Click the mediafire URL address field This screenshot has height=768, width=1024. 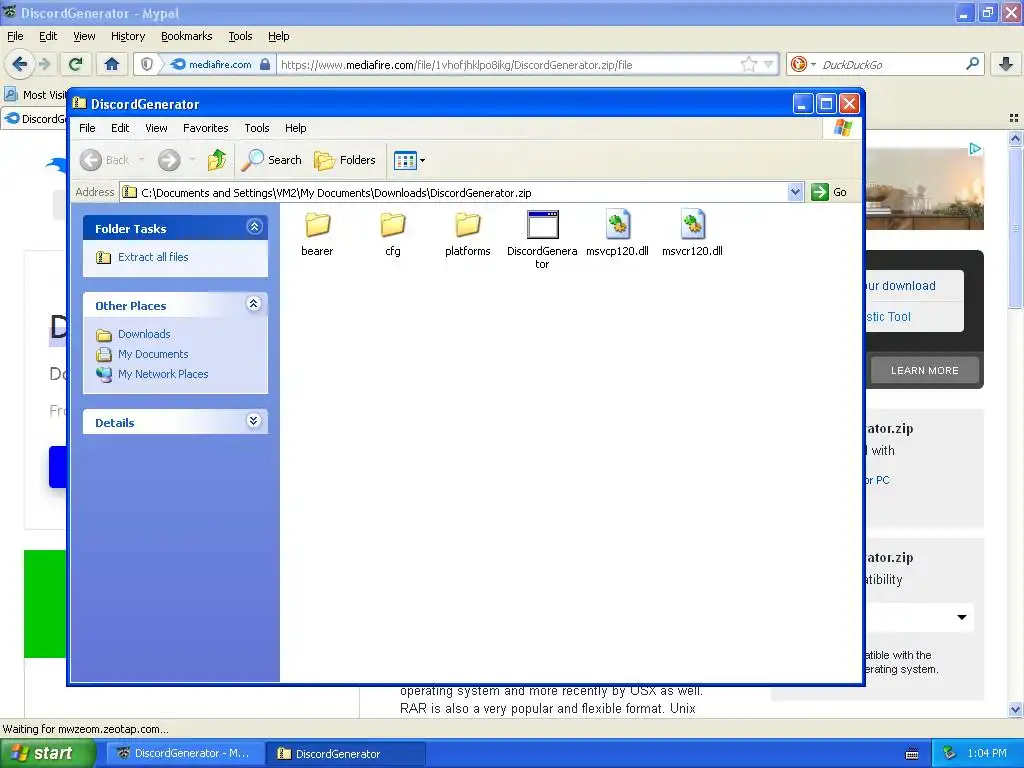[509, 64]
